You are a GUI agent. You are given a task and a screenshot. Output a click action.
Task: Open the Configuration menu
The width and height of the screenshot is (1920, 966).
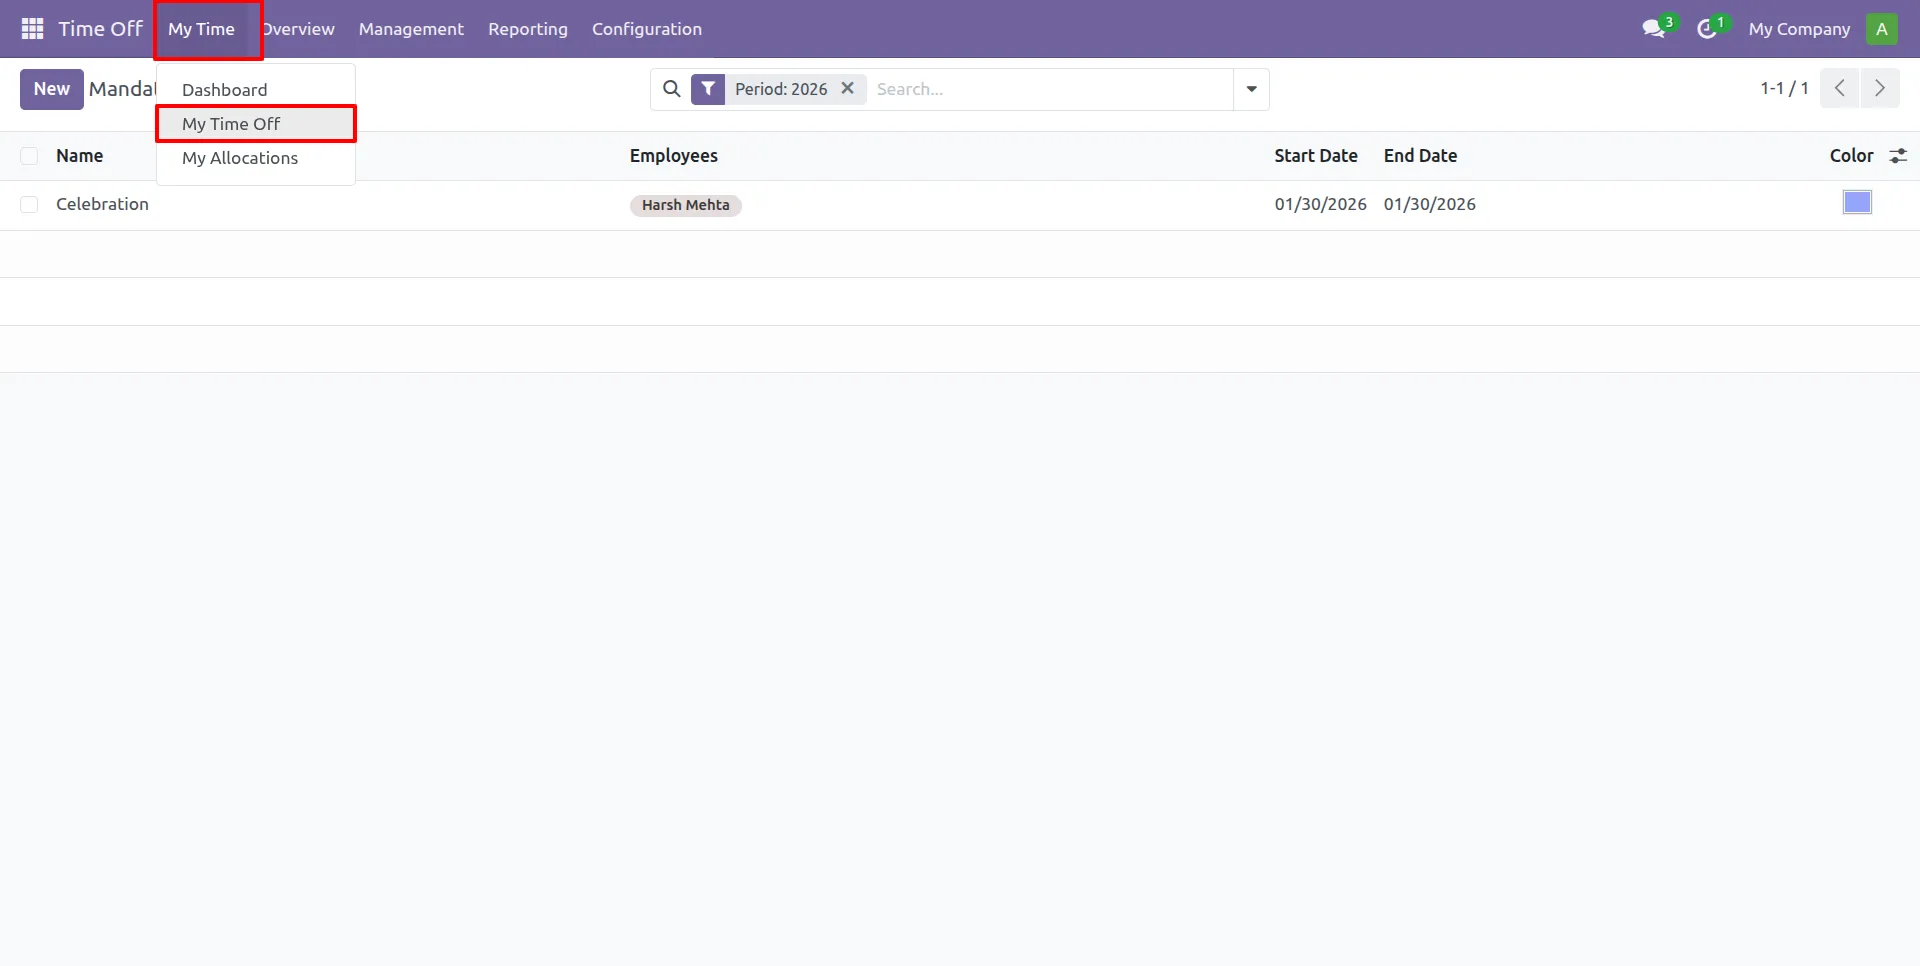pos(646,29)
